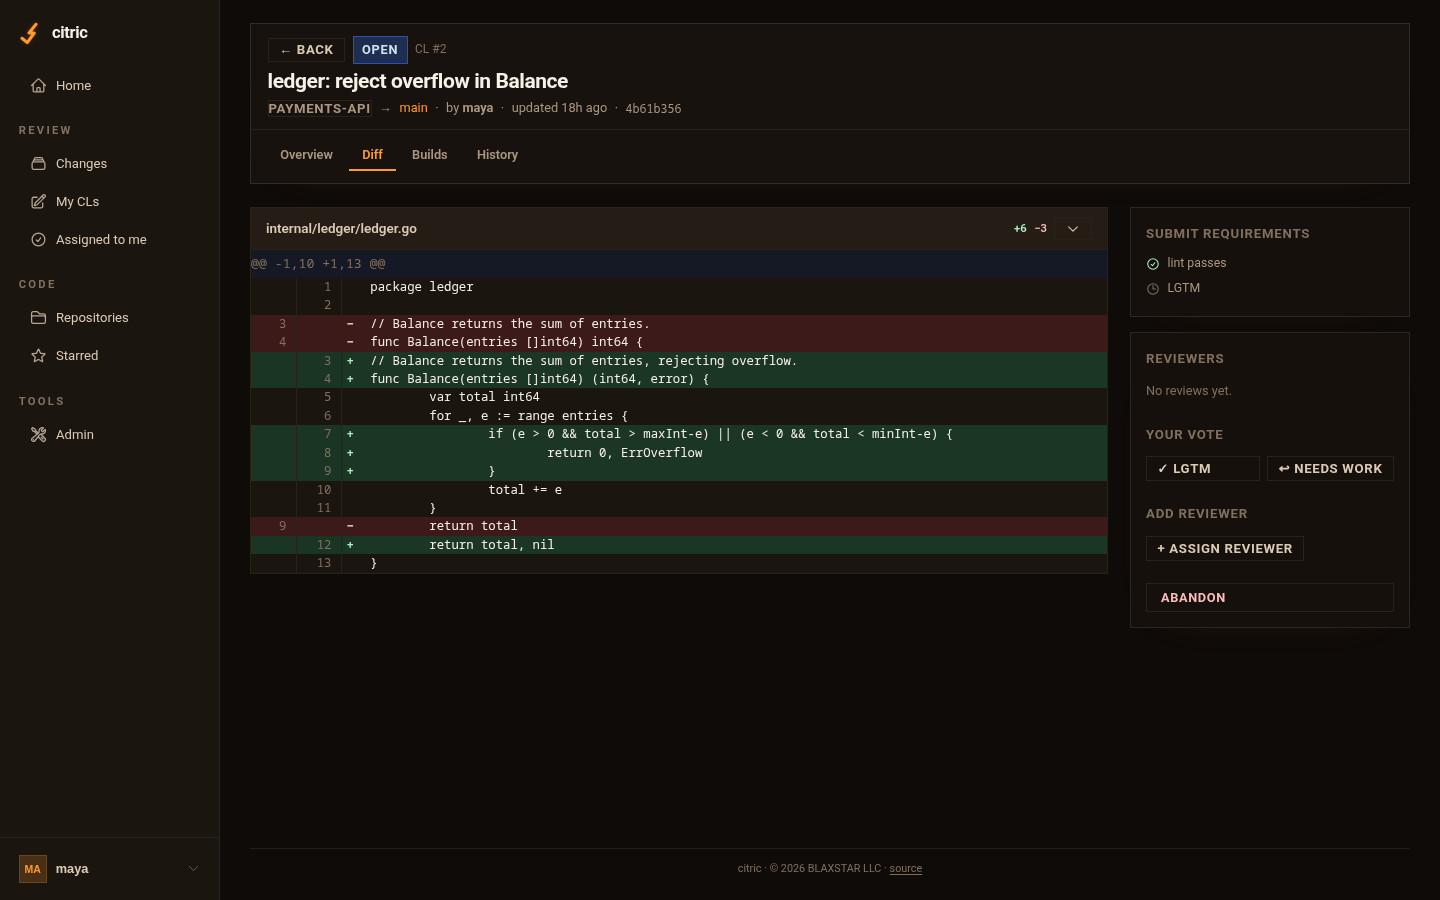
Task: Click the -3 deletions count
Action: 1040,229
